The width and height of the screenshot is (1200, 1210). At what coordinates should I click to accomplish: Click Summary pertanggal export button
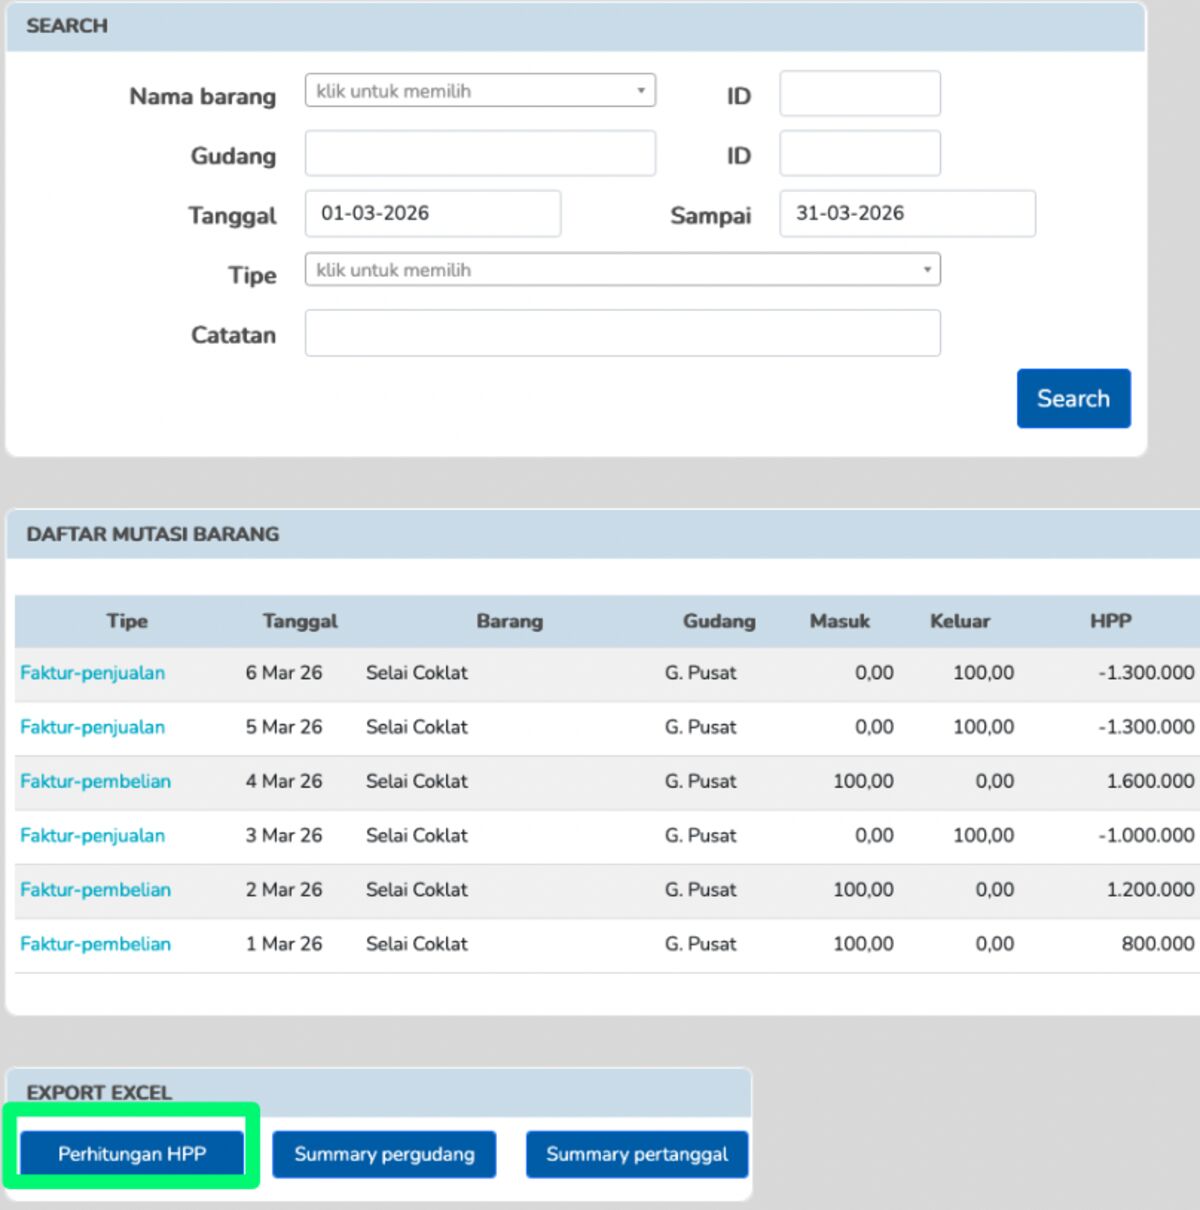(637, 1154)
